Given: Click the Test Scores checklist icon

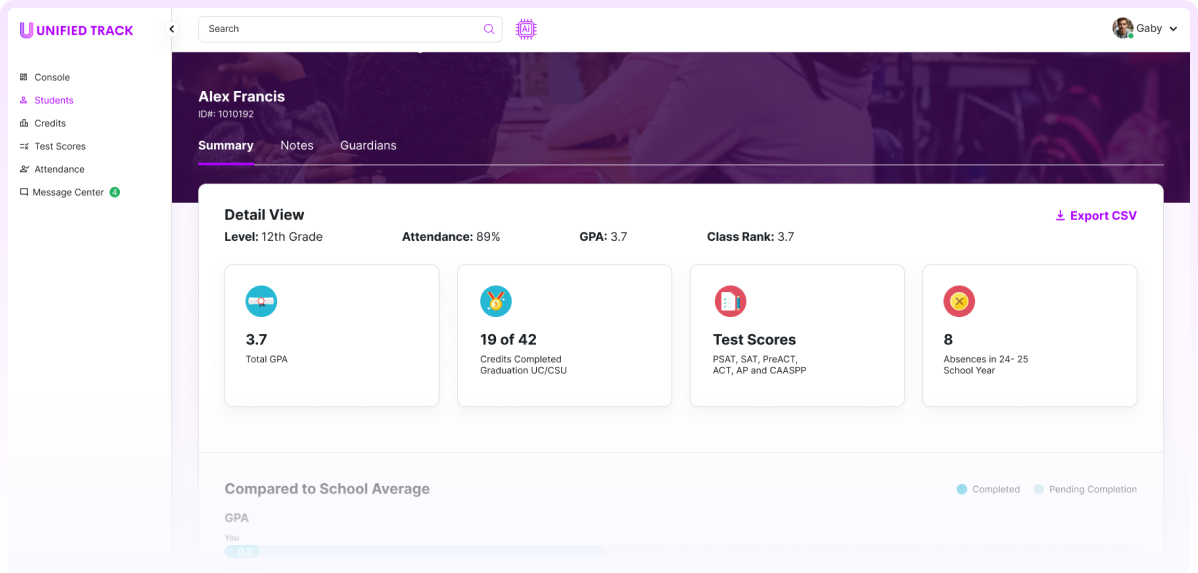Looking at the screenshot, I should coord(730,302).
